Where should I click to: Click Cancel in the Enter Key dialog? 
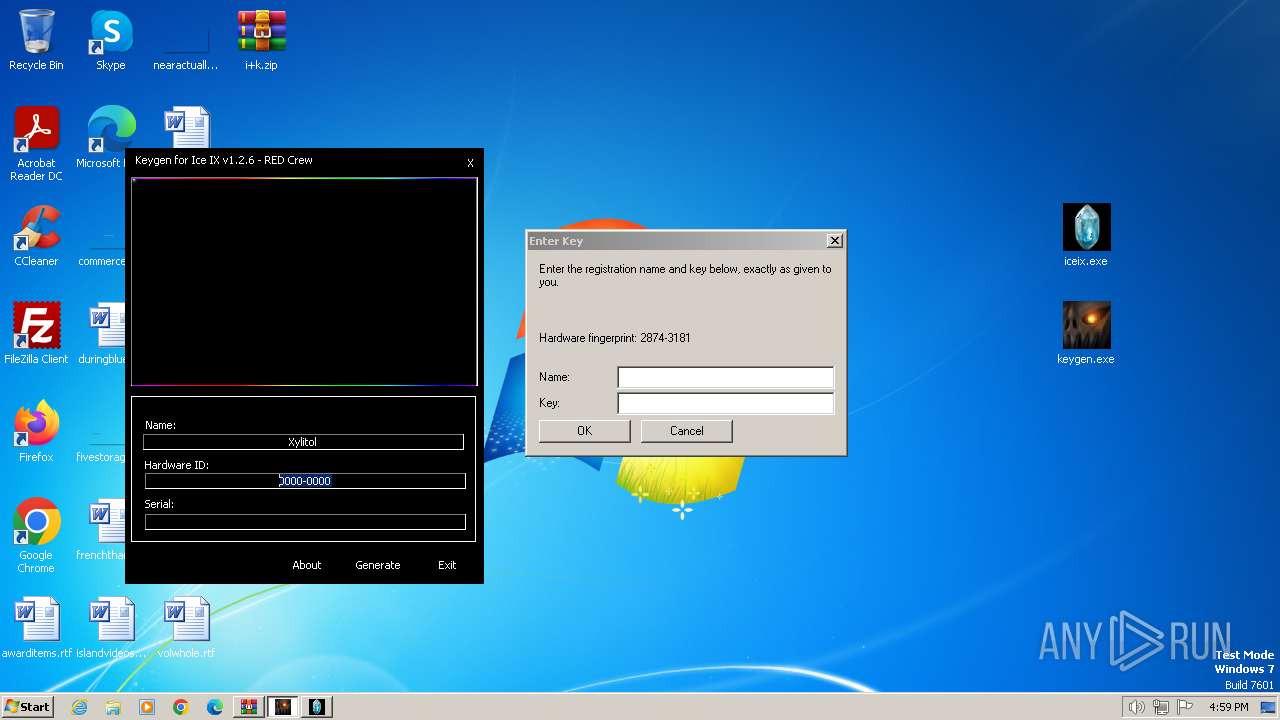point(686,431)
